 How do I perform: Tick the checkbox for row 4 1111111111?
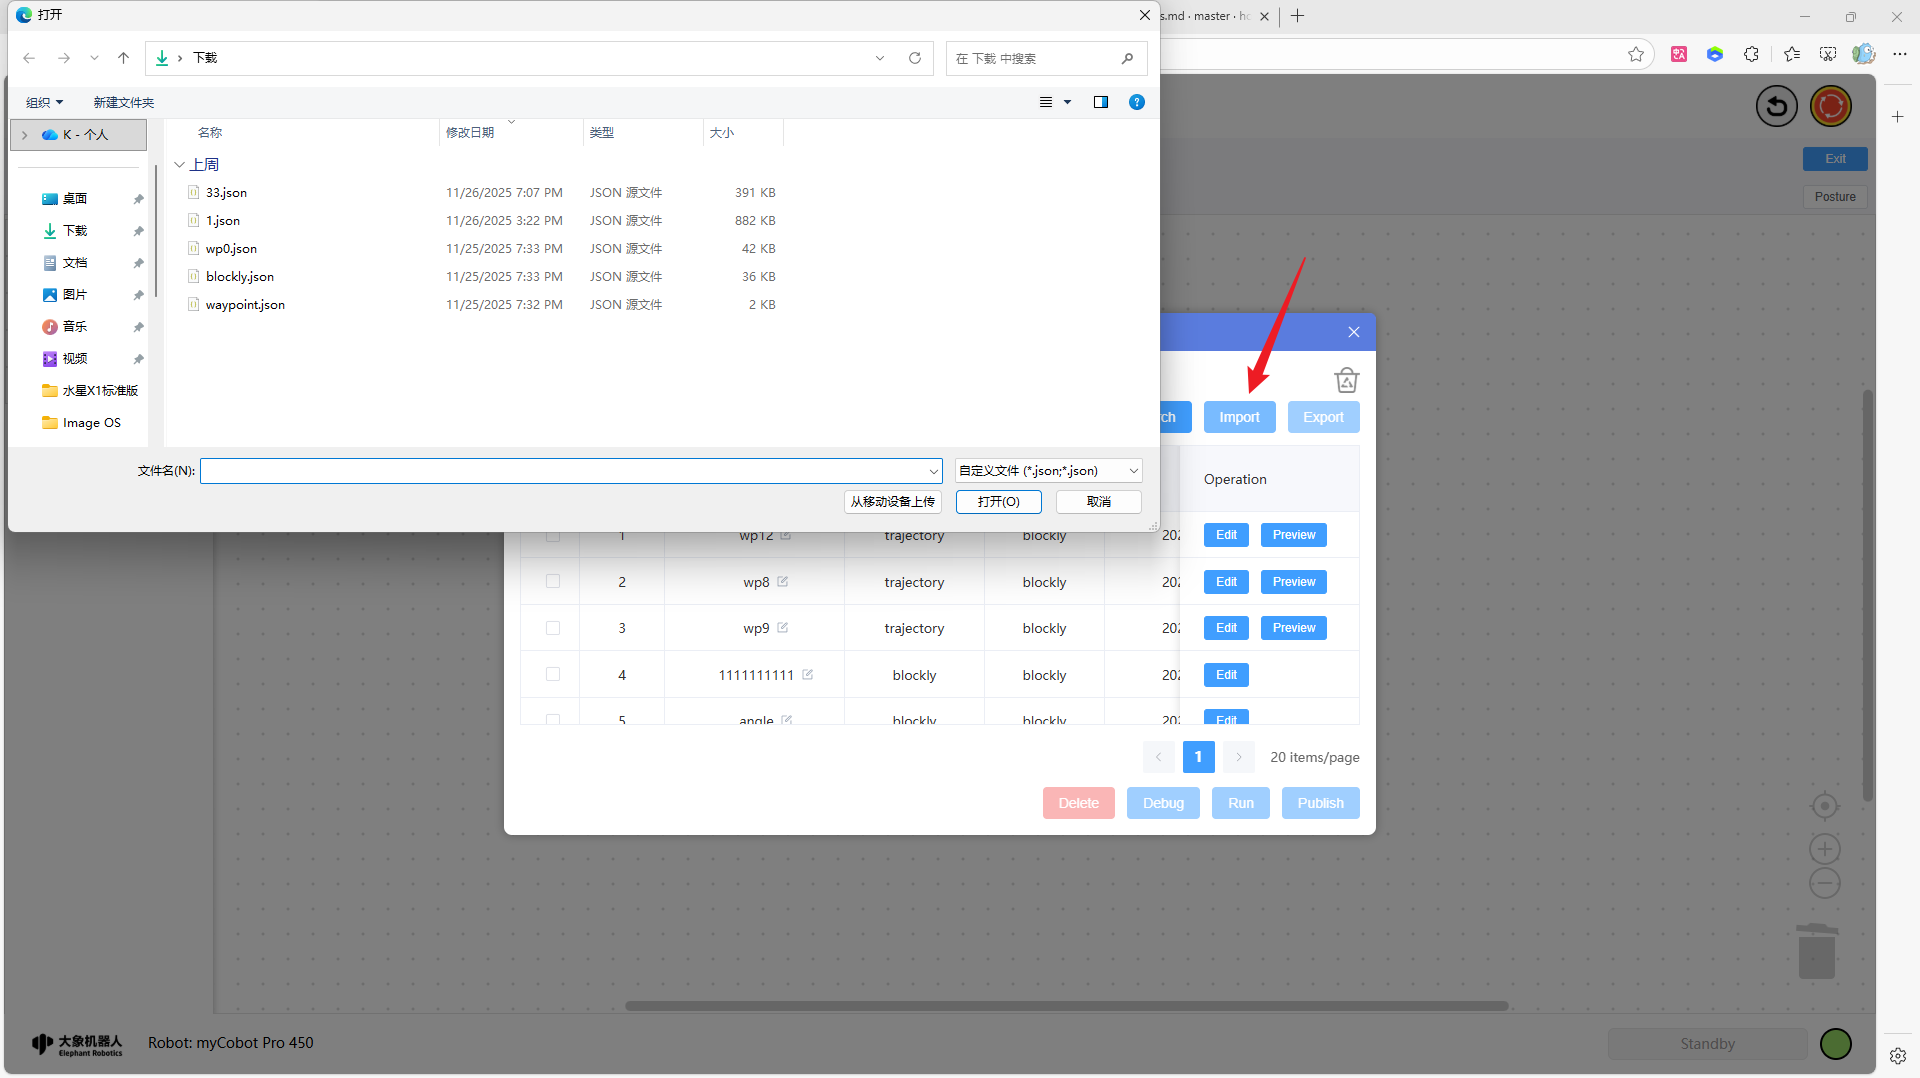coord(553,675)
